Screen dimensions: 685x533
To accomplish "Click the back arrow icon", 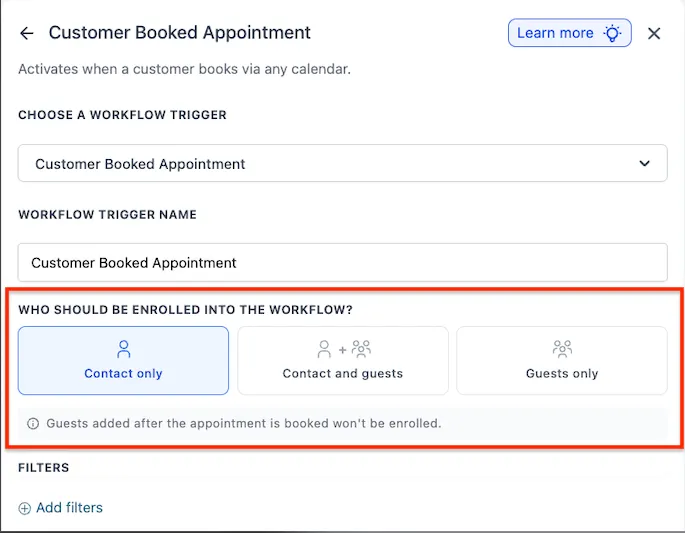I will [x=27, y=33].
